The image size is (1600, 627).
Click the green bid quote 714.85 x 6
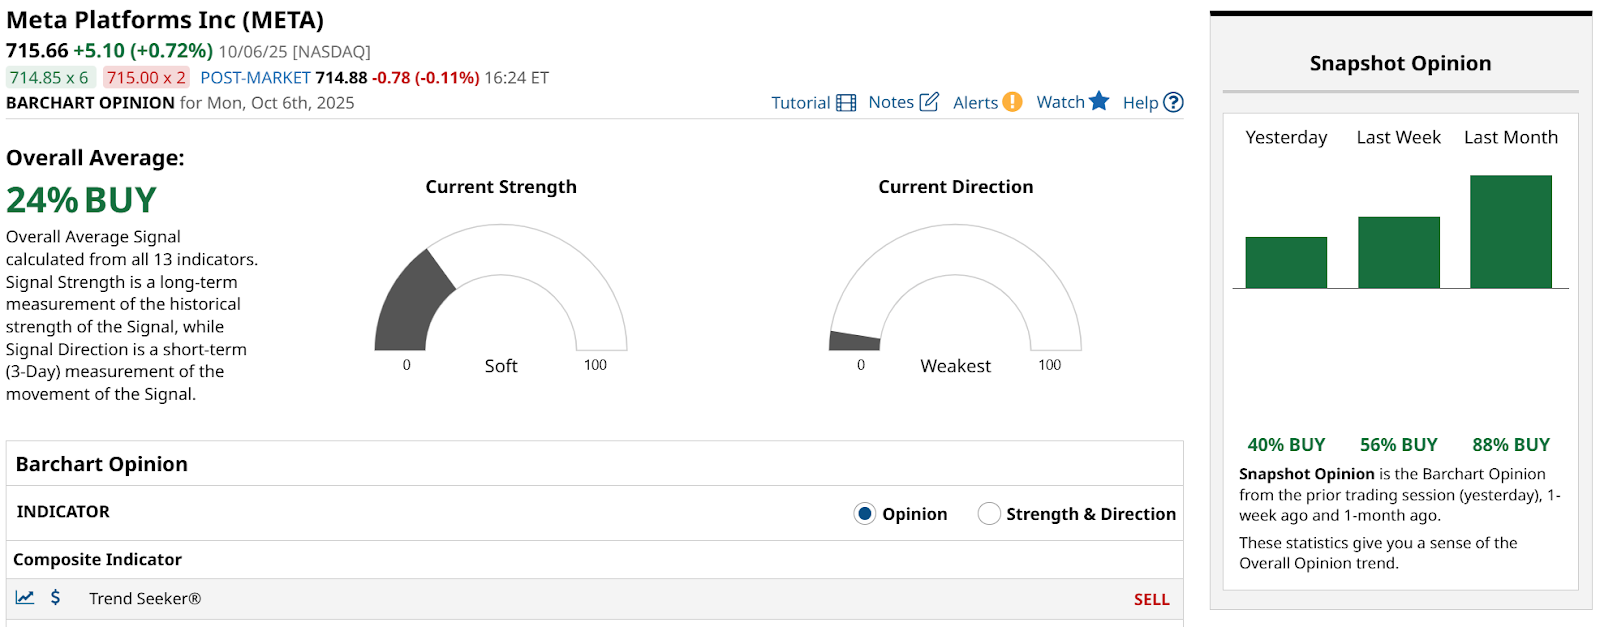(49, 78)
